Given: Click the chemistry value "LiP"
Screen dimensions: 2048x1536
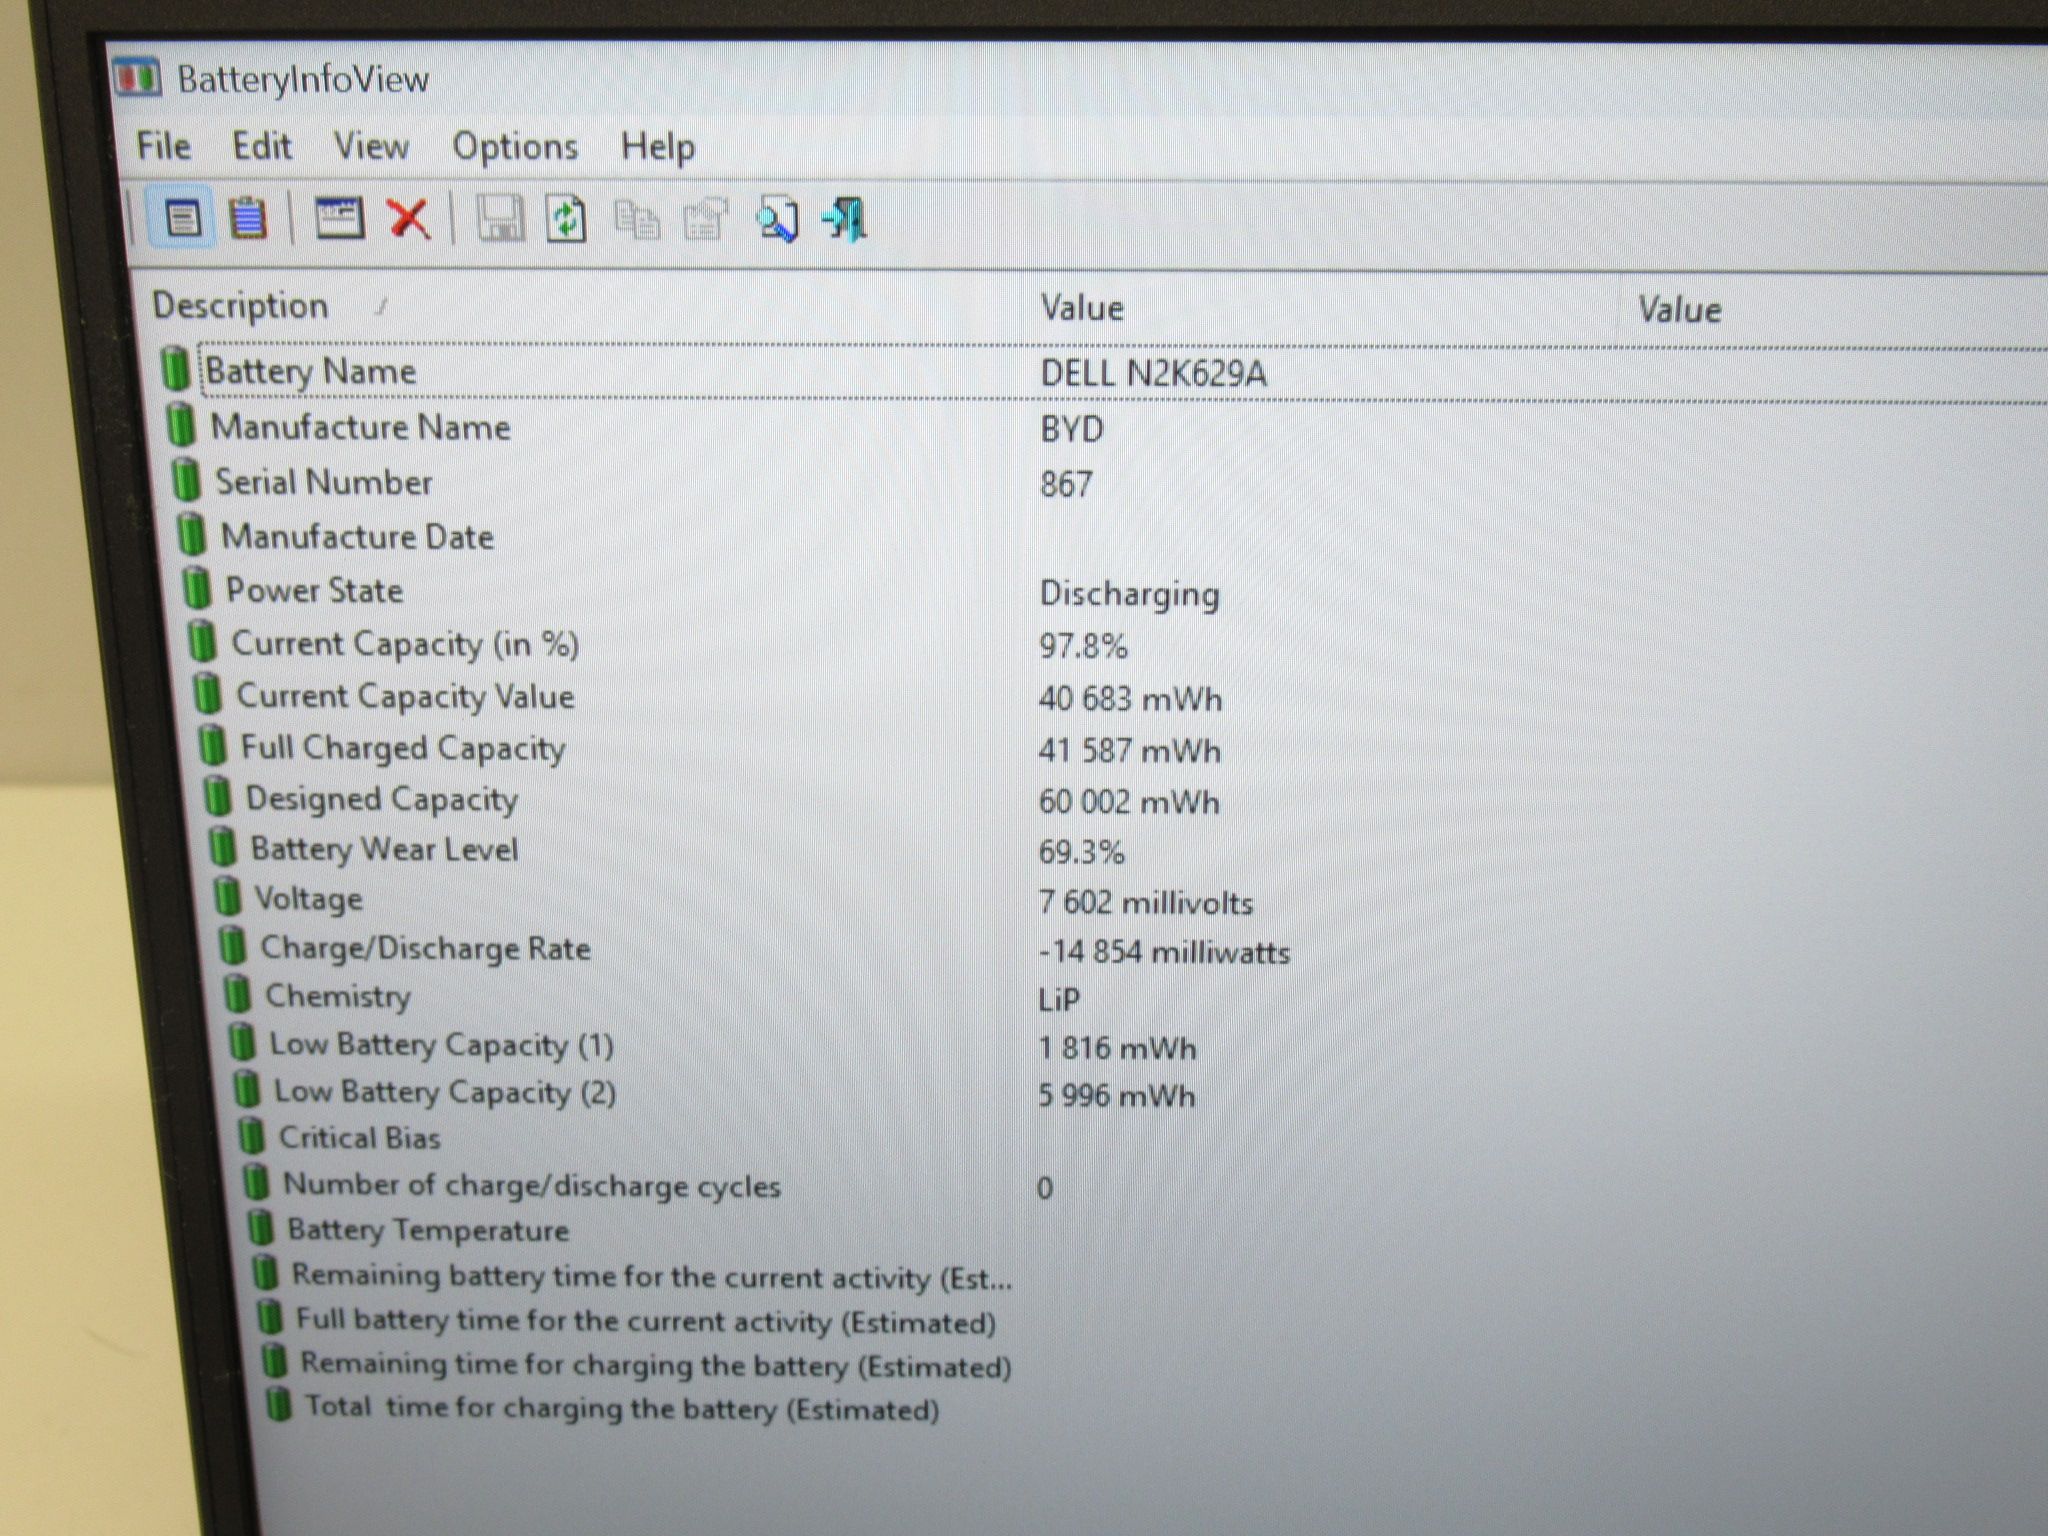Looking at the screenshot, I should 1059,999.
